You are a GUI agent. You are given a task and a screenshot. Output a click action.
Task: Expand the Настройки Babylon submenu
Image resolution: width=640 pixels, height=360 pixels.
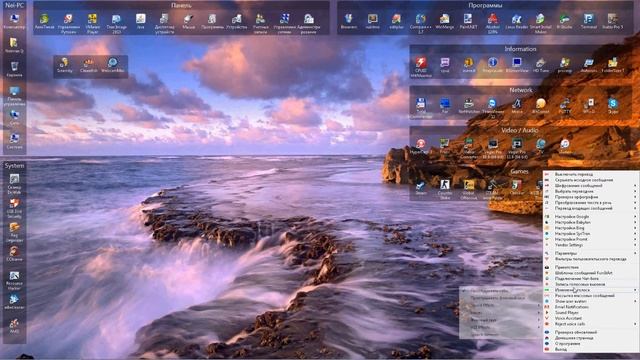[x=591, y=222]
